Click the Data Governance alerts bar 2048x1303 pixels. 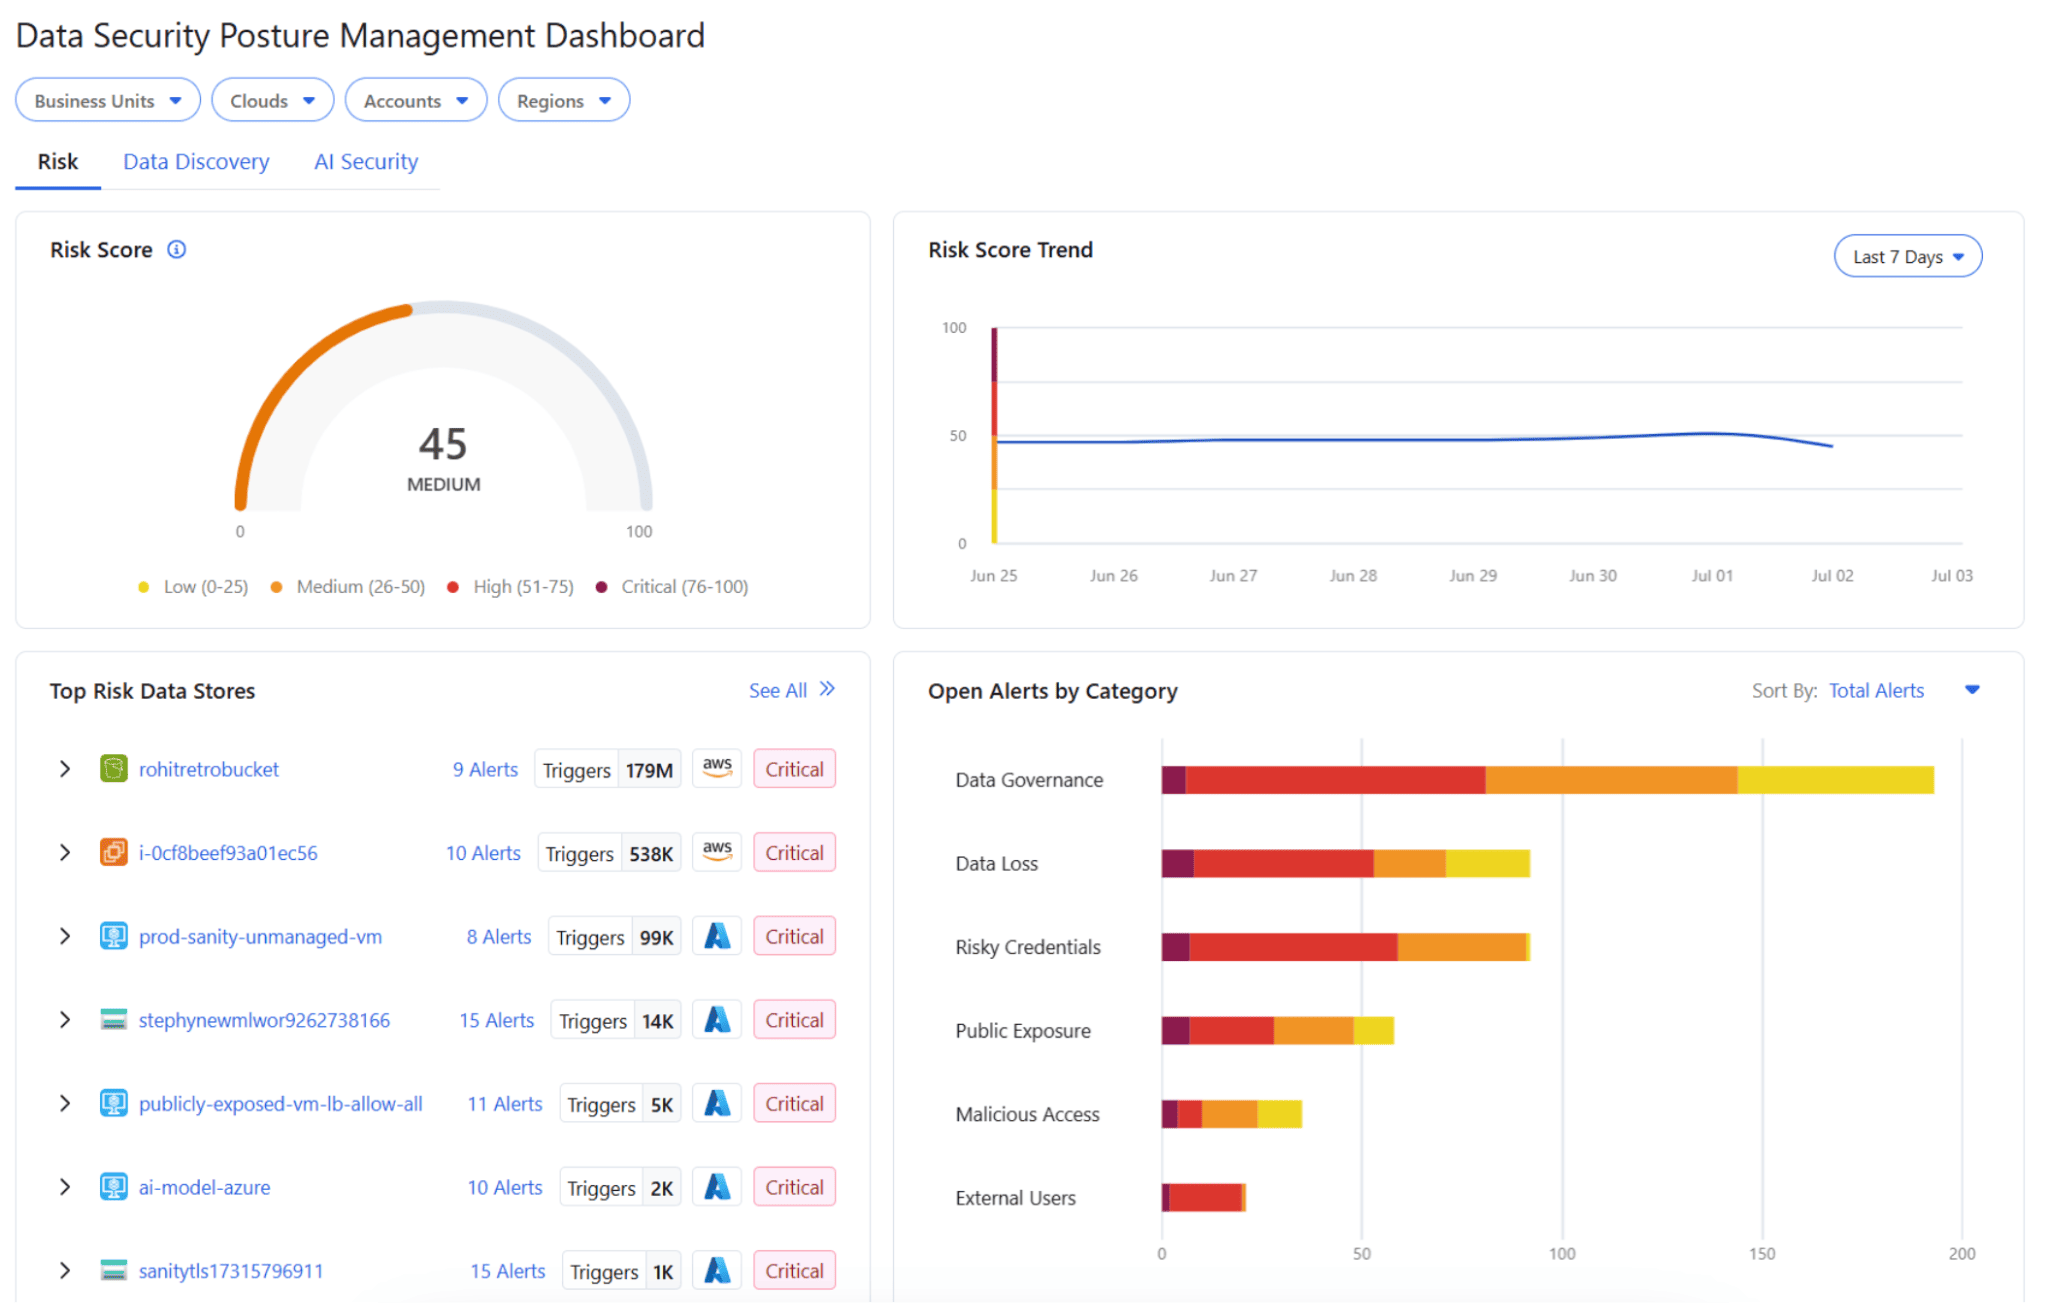tap(1547, 780)
